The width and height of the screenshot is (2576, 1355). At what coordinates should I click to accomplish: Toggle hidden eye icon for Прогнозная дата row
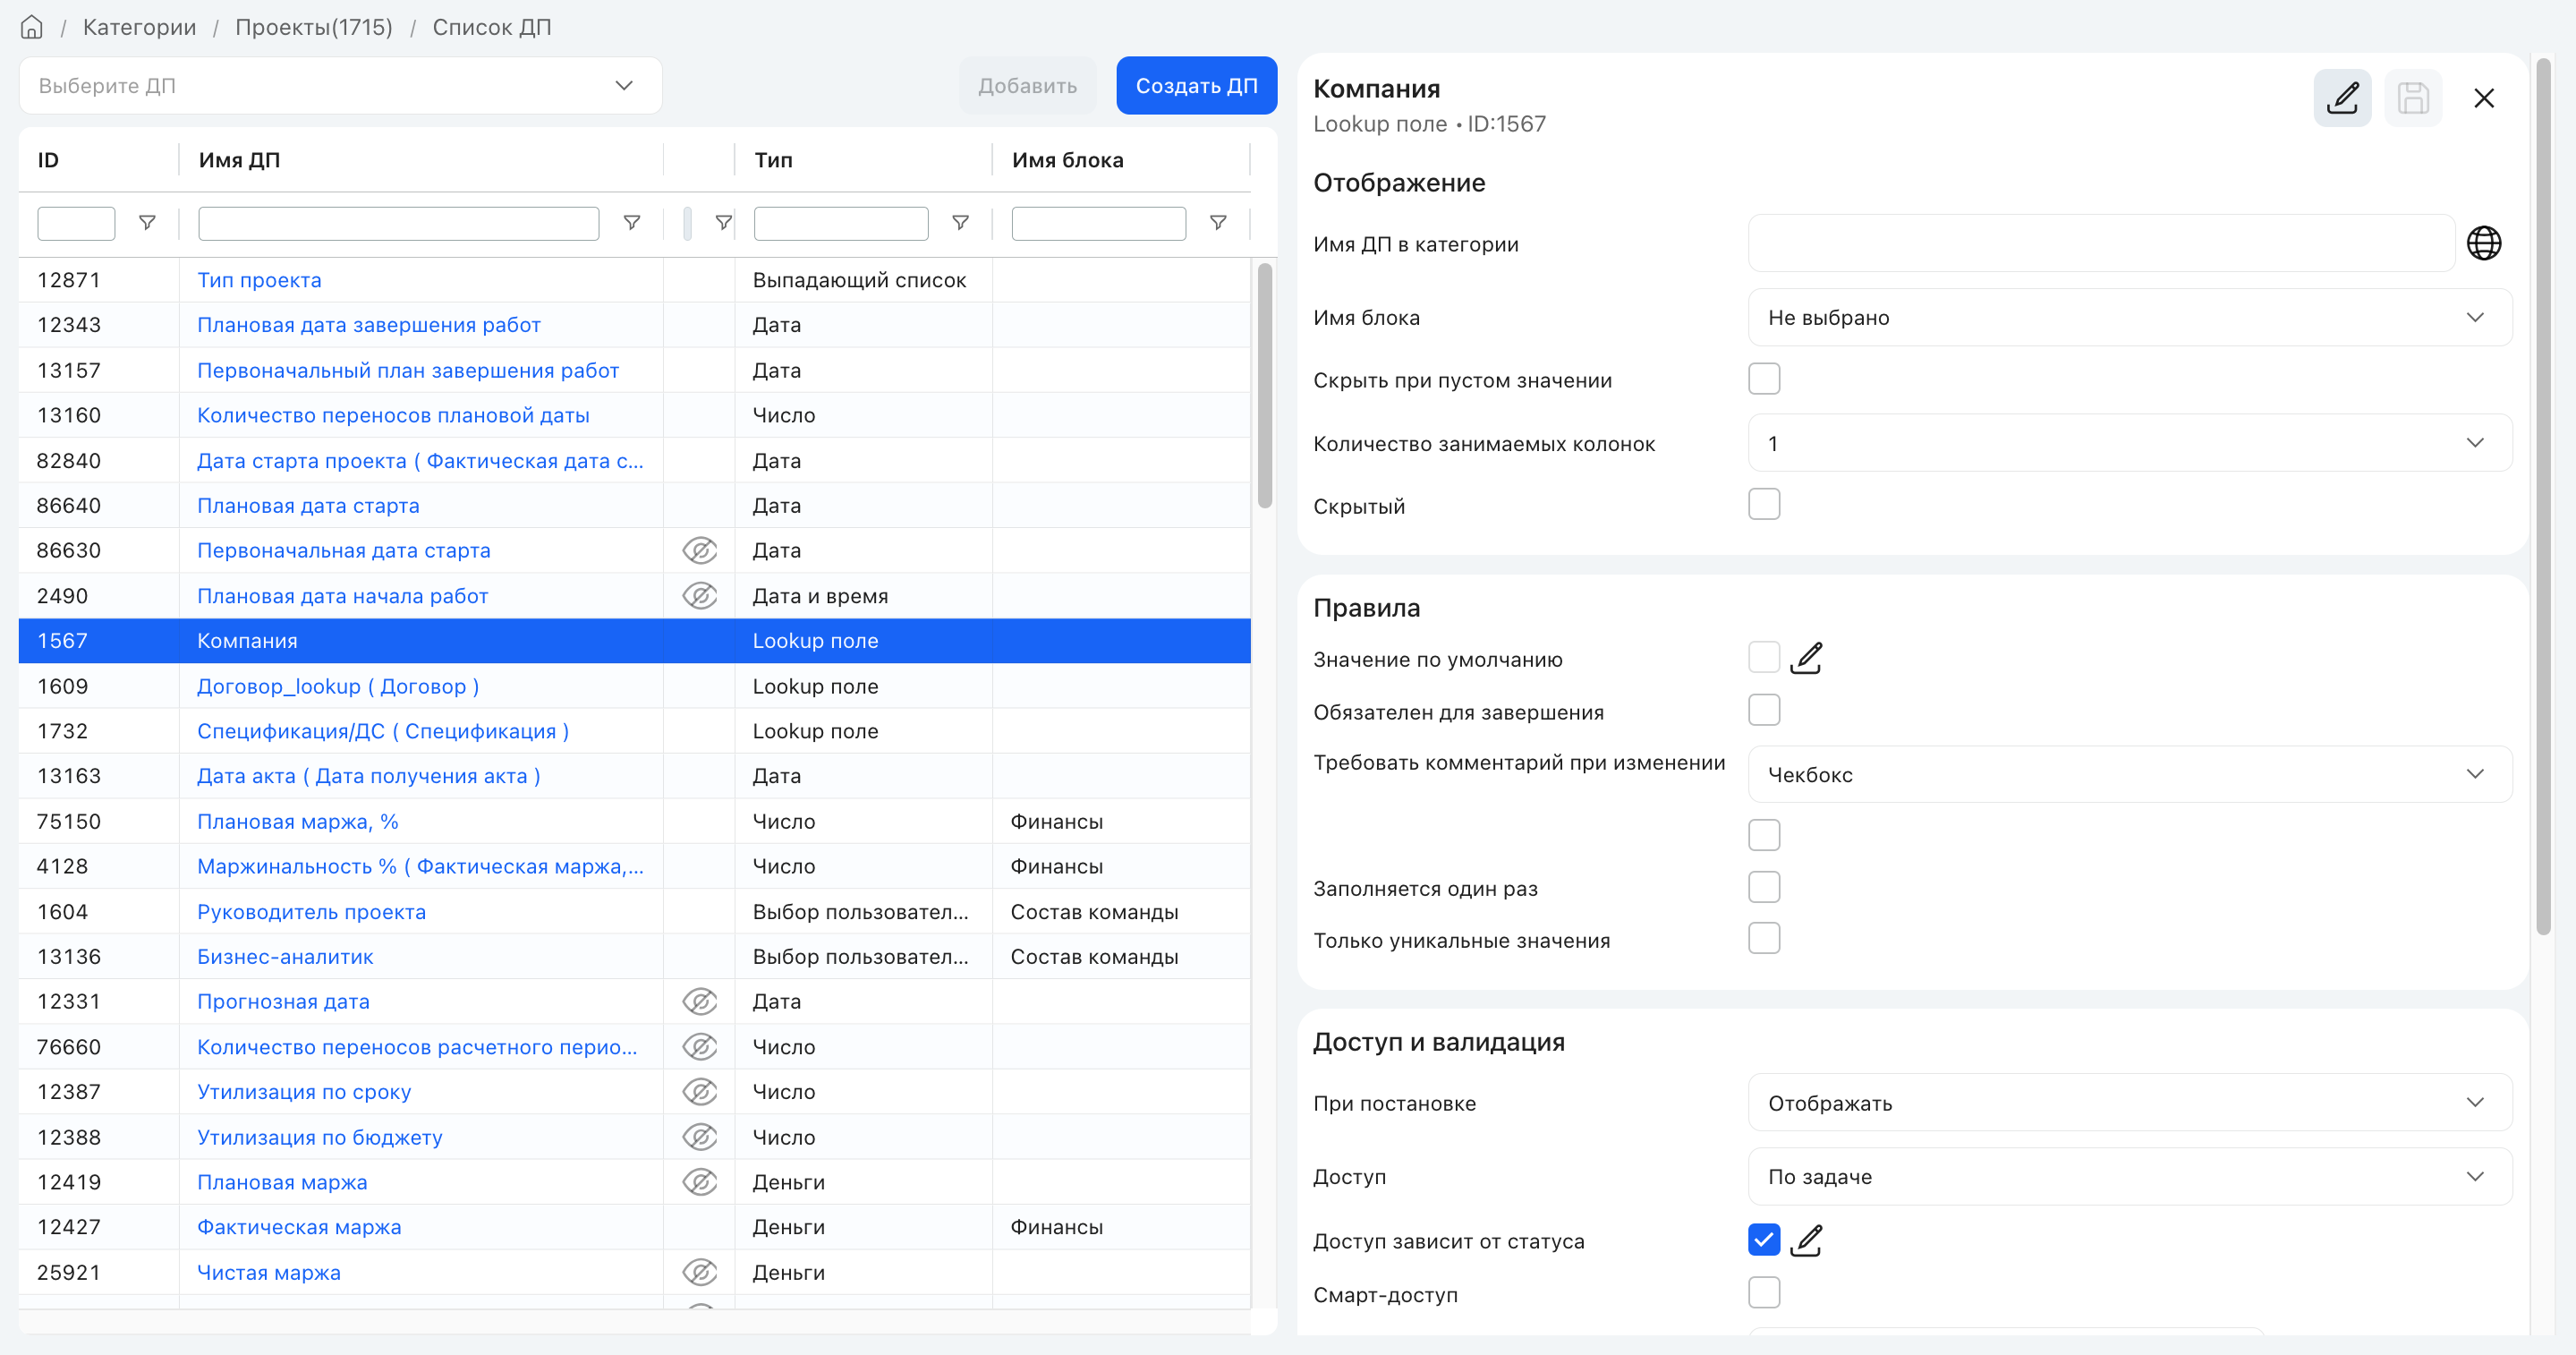tap(700, 1001)
